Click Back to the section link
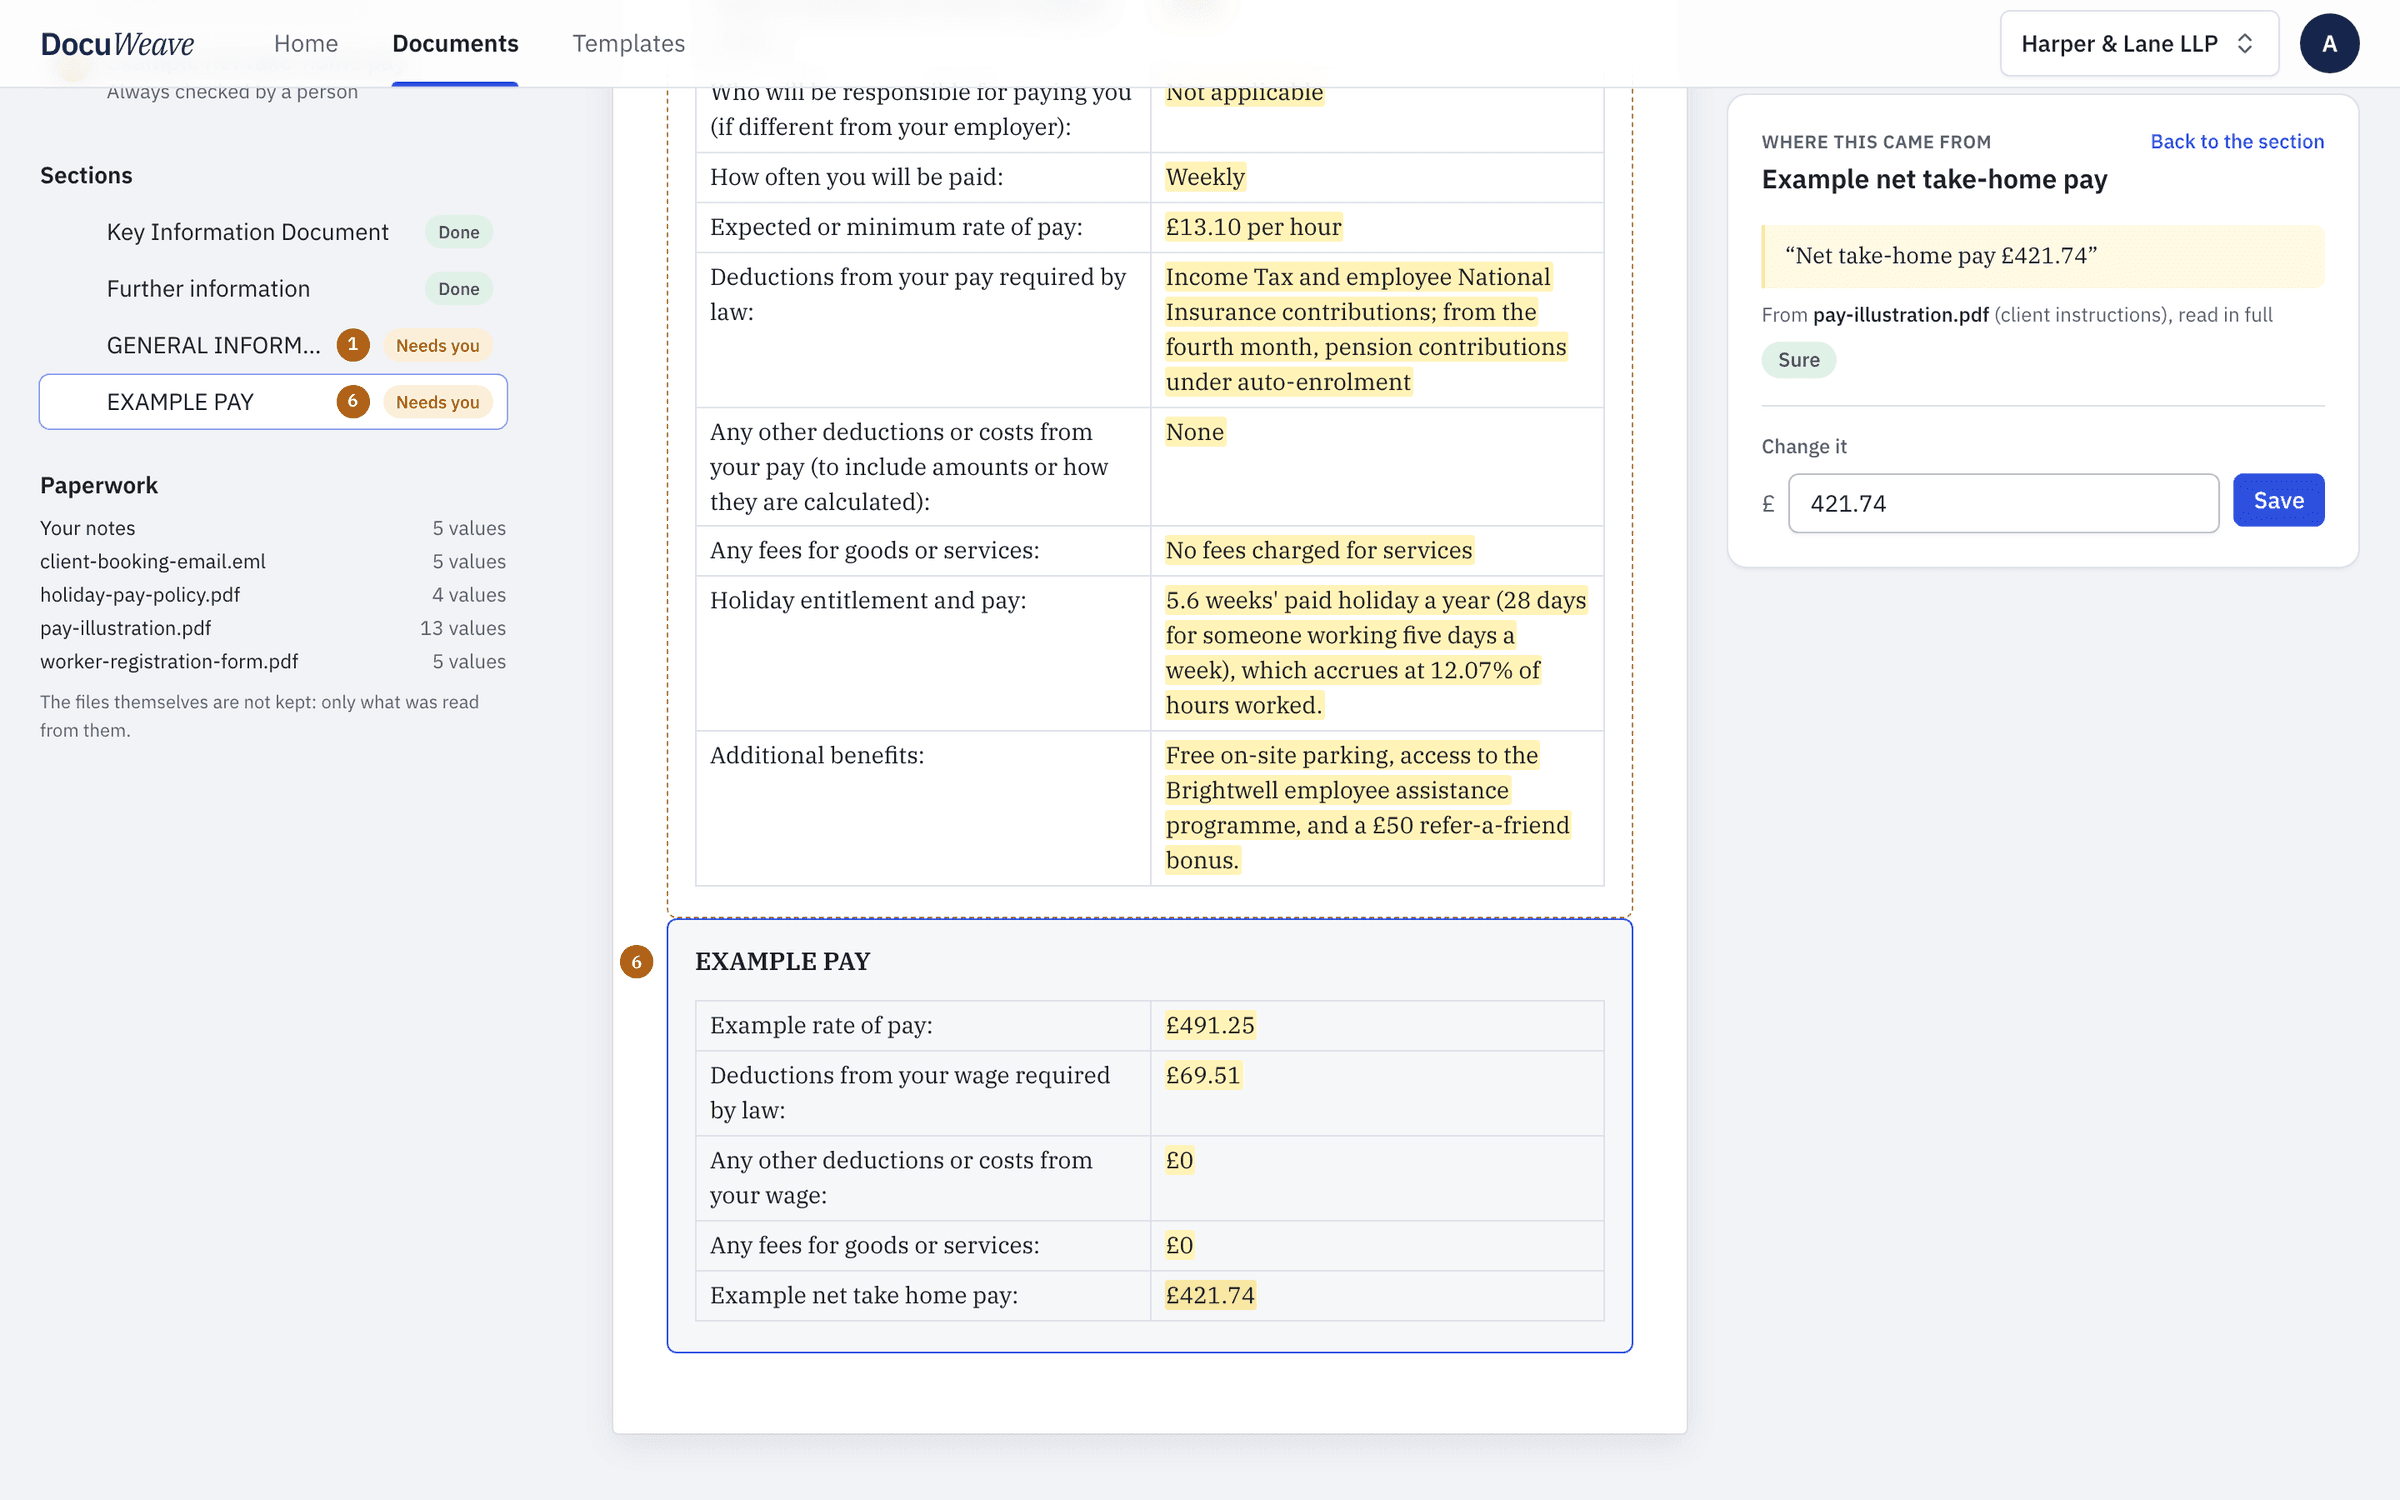Image resolution: width=2400 pixels, height=1500 pixels. pos(2237,142)
